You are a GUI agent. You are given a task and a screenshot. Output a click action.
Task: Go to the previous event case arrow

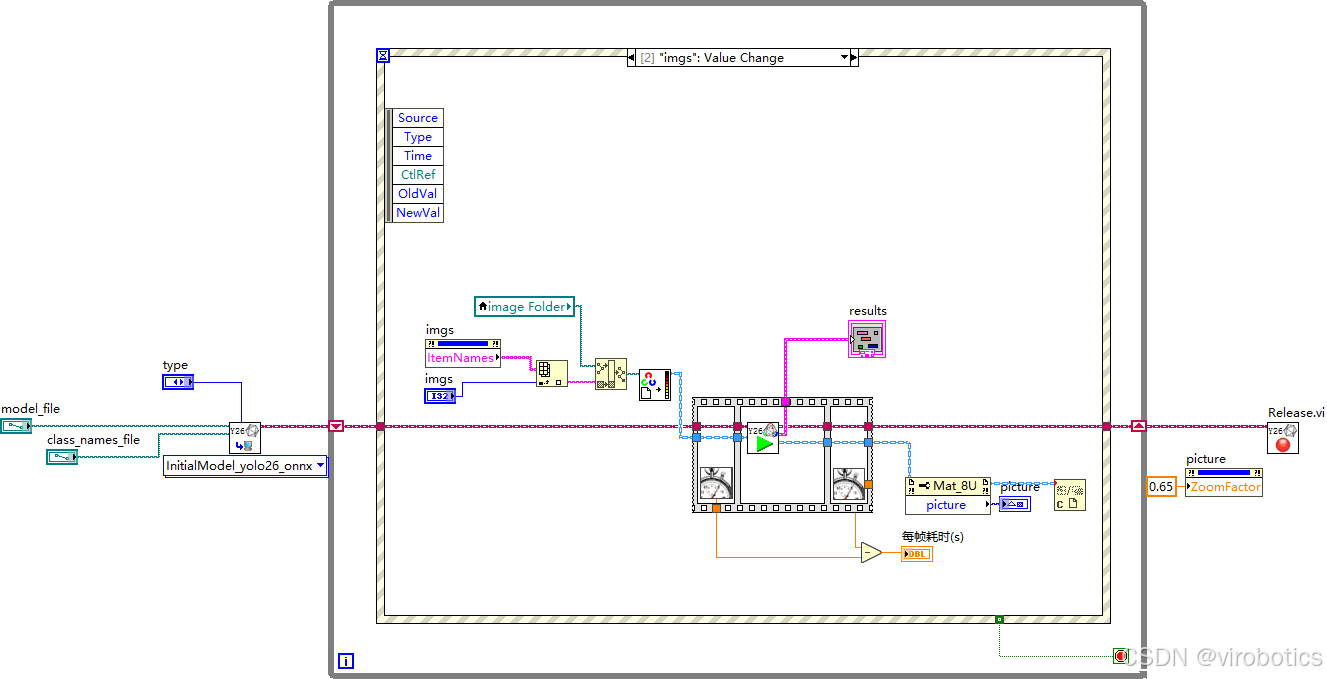pos(632,58)
